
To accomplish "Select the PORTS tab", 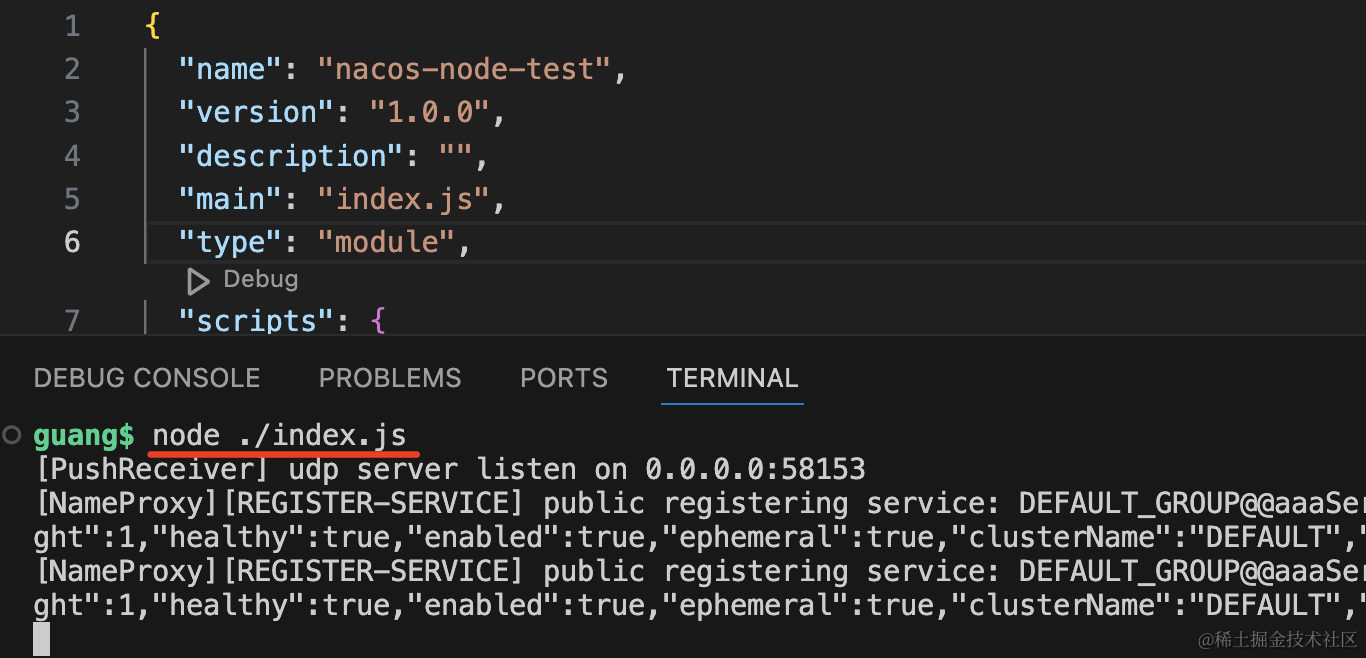I will 564,378.
